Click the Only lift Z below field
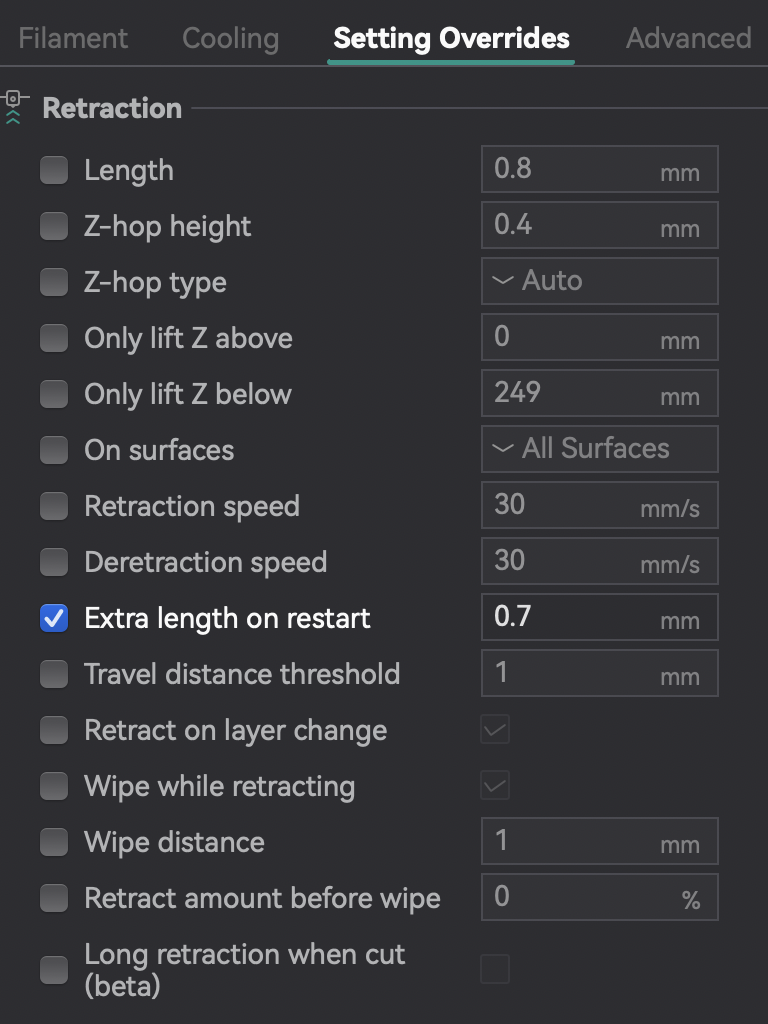The image size is (768, 1024). (600, 392)
